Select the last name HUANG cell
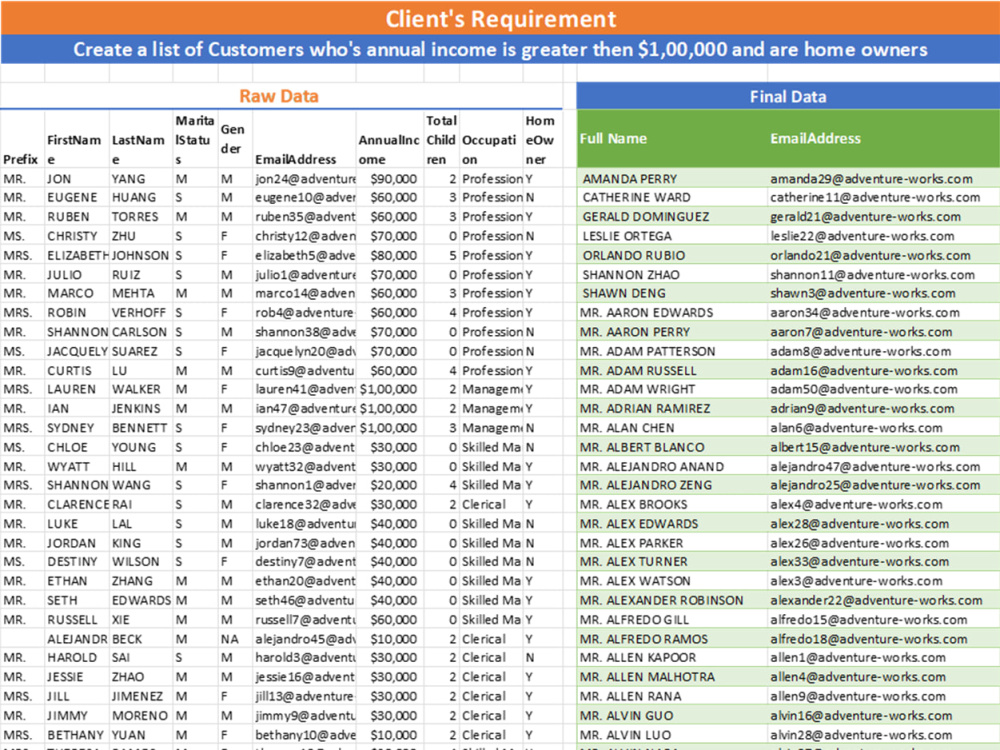1000x750 pixels. [x=141, y=198]
